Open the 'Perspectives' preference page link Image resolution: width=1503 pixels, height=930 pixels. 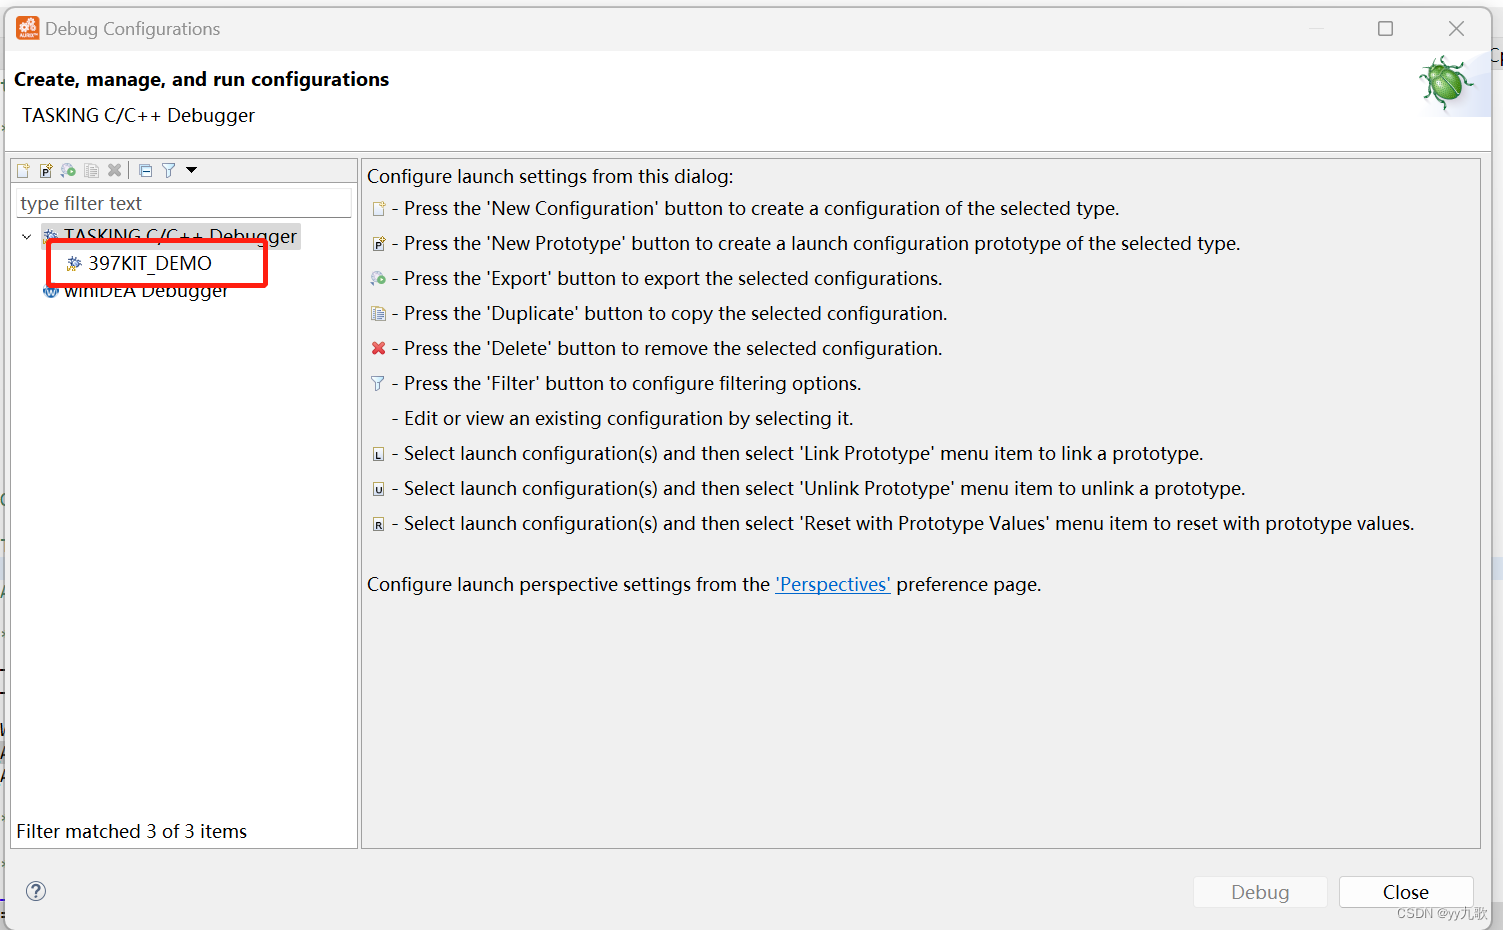point(832,584)
